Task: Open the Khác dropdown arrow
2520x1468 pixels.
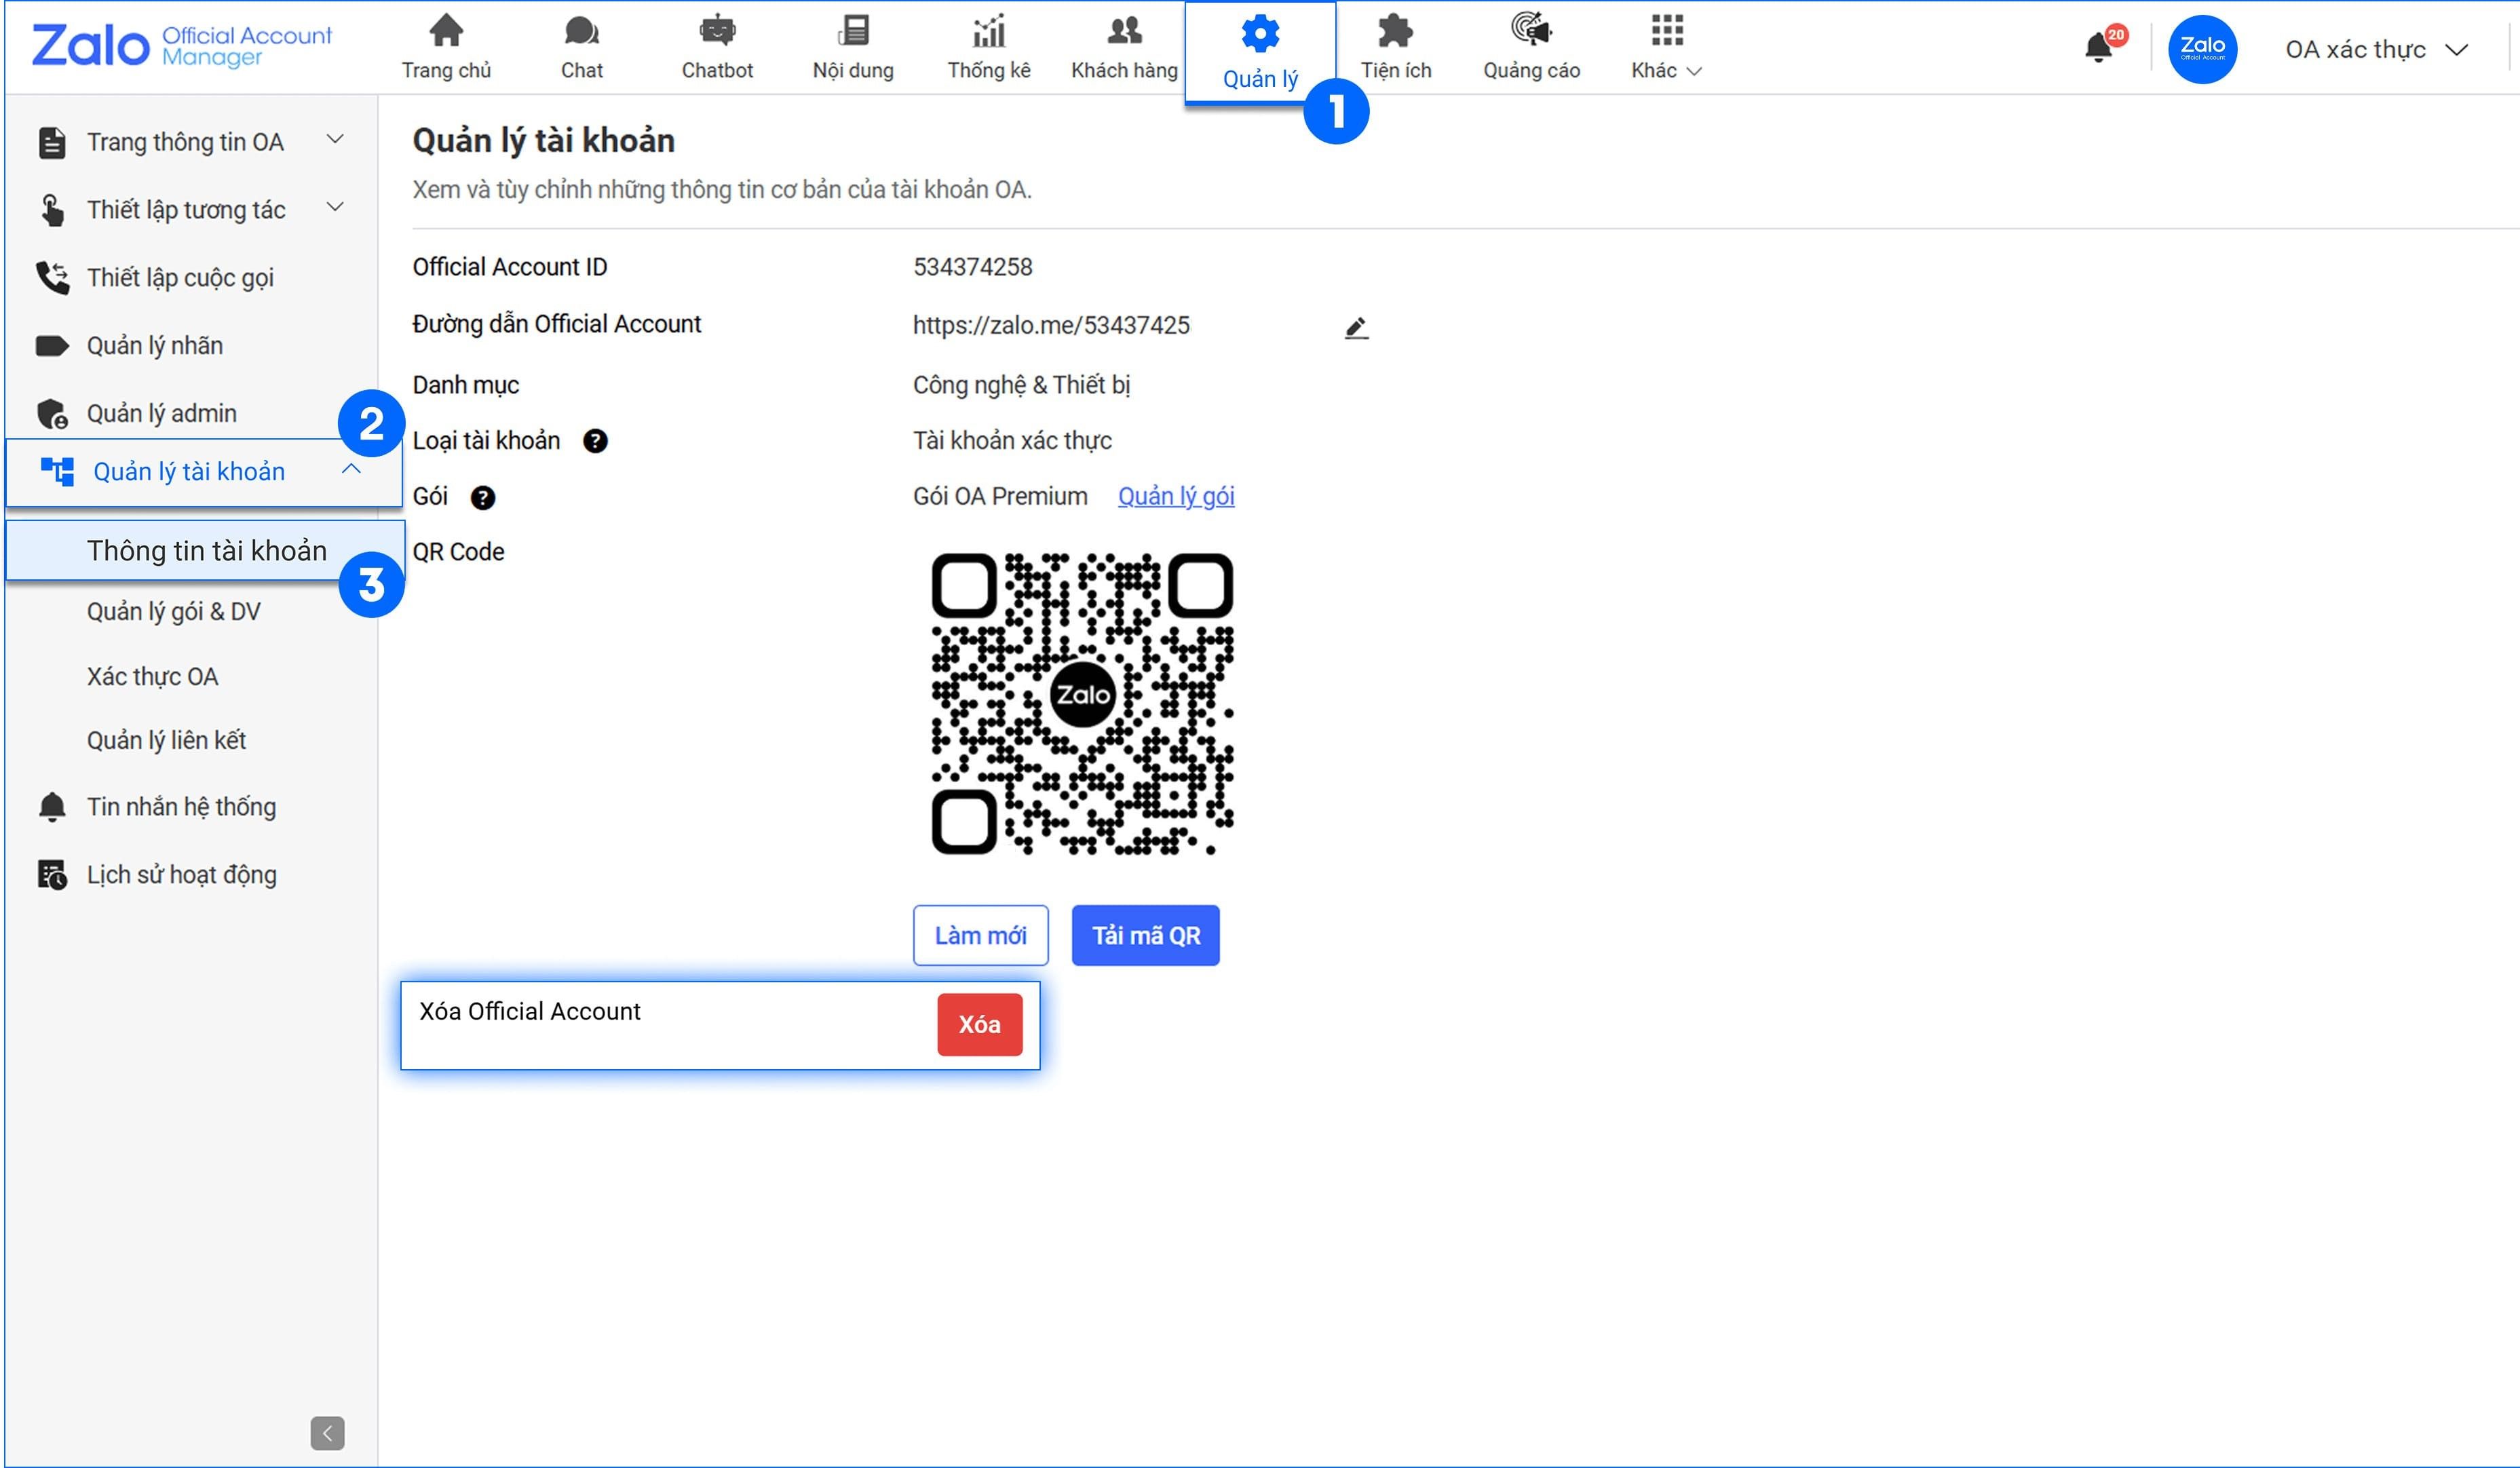Action: 1694,71
